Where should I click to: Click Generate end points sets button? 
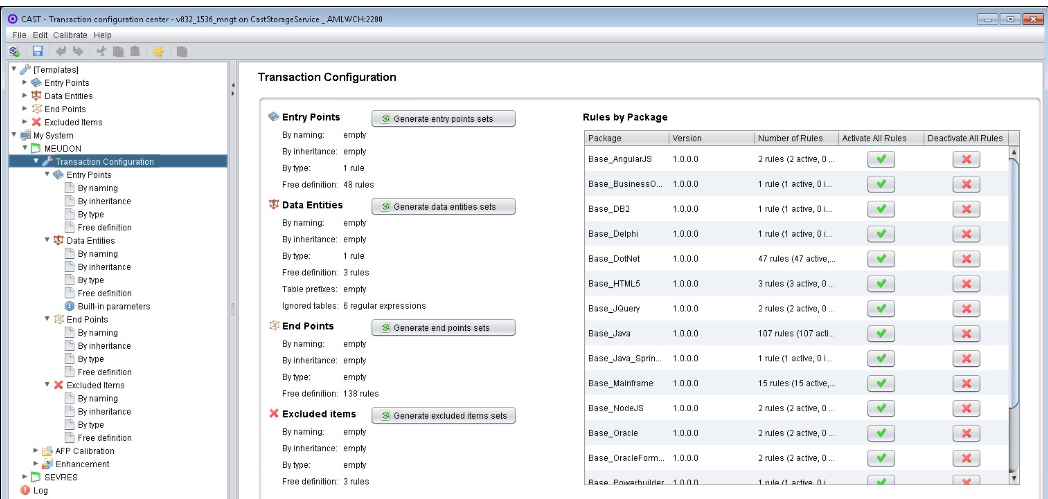[443, 327]
